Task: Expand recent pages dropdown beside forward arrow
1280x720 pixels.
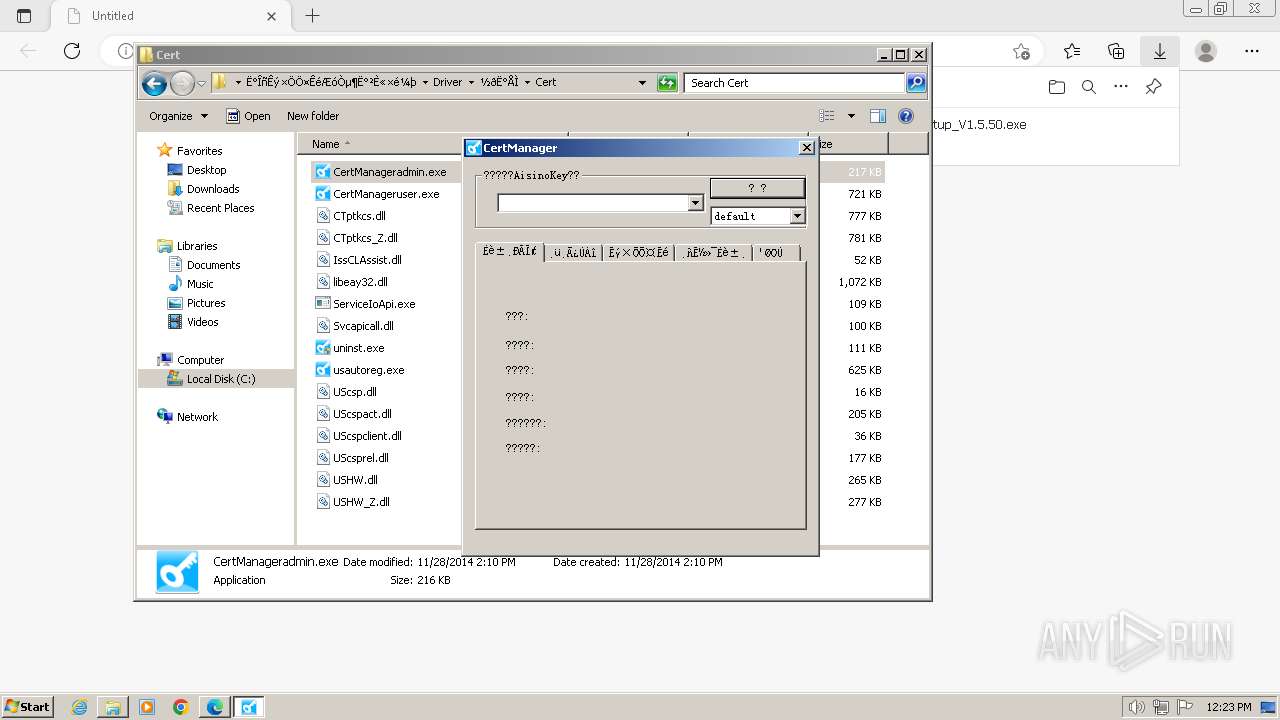Action: [202, 83]
